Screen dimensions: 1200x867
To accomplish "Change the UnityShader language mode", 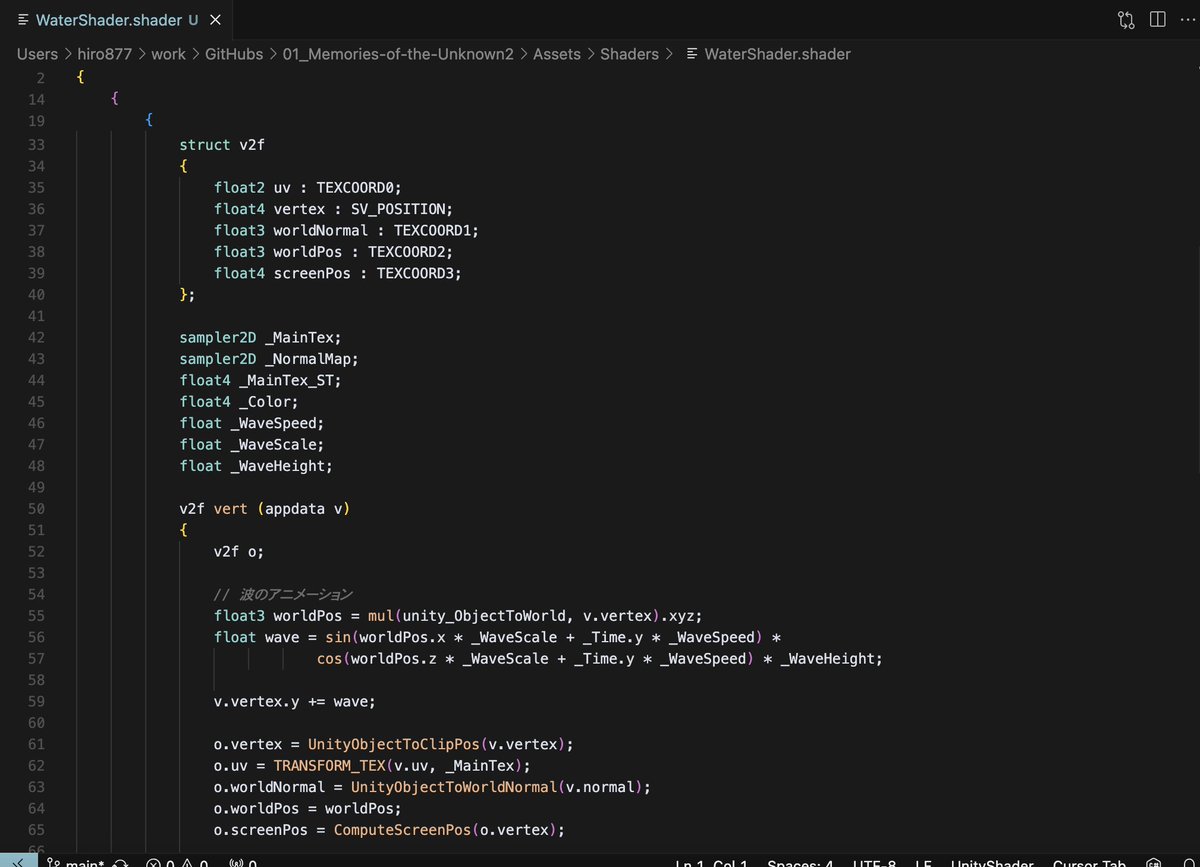I will [991, 863].
